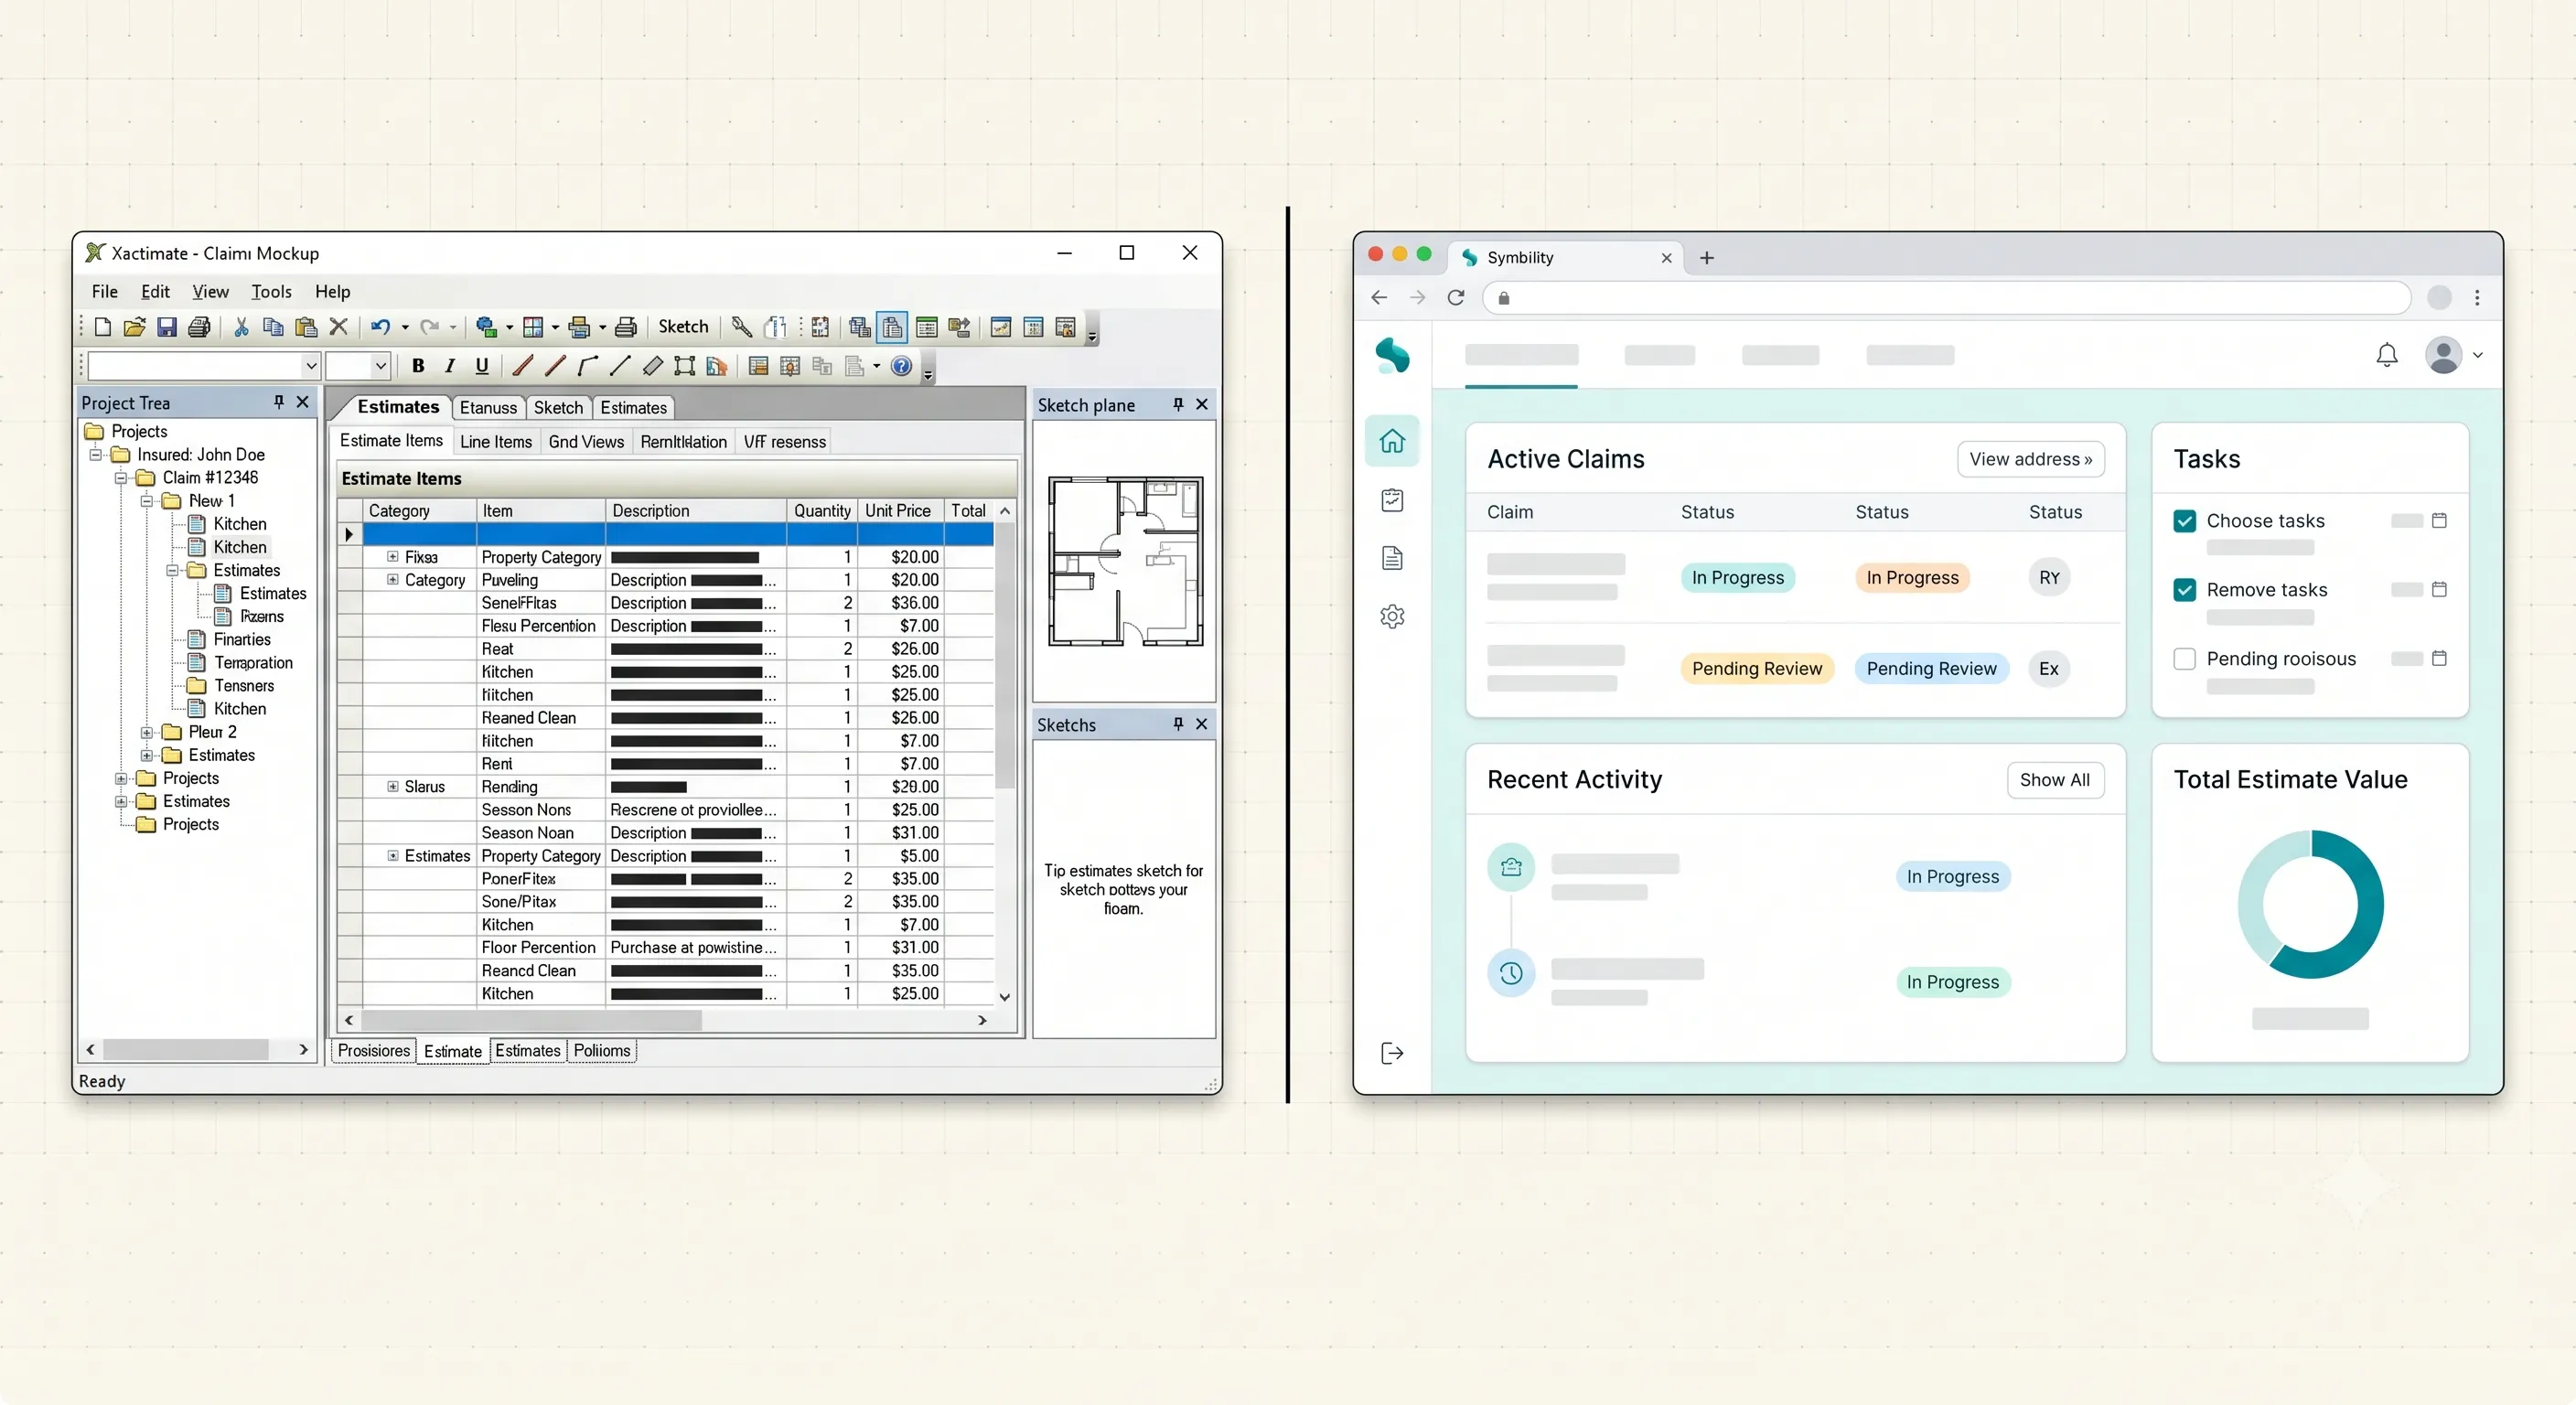This screenshot has width=2576, height=1405.
Task: Open the user avatar dropdown chevron in Symbility
Action: (2478, 355)
